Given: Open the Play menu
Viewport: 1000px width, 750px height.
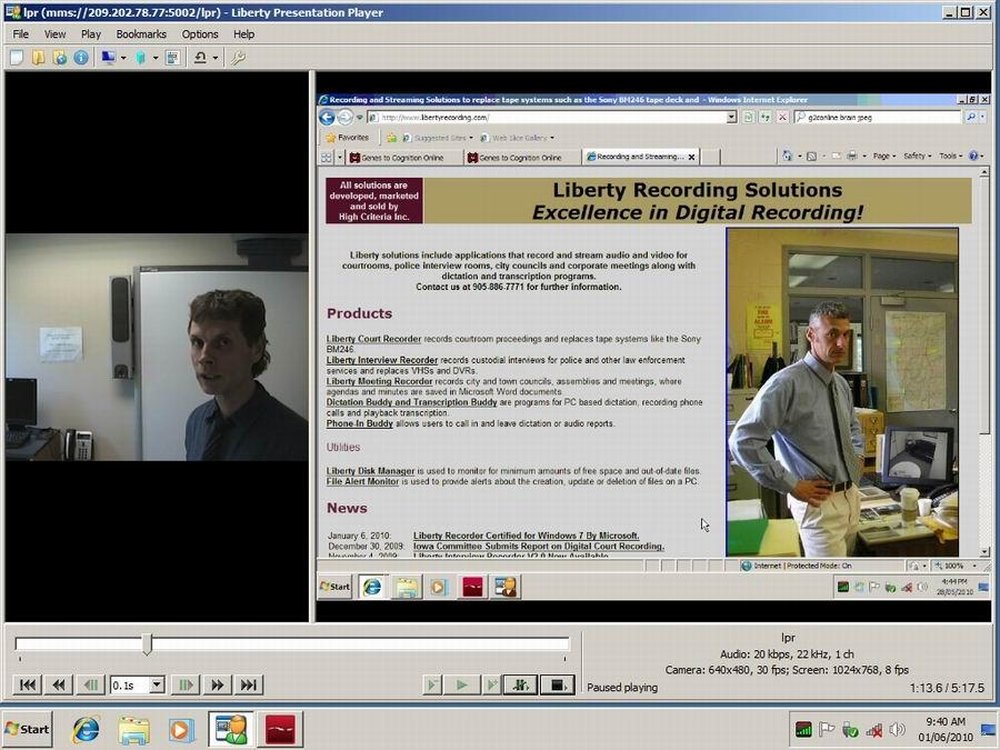Looking at the screenshot, I should [x=90, y=33].
